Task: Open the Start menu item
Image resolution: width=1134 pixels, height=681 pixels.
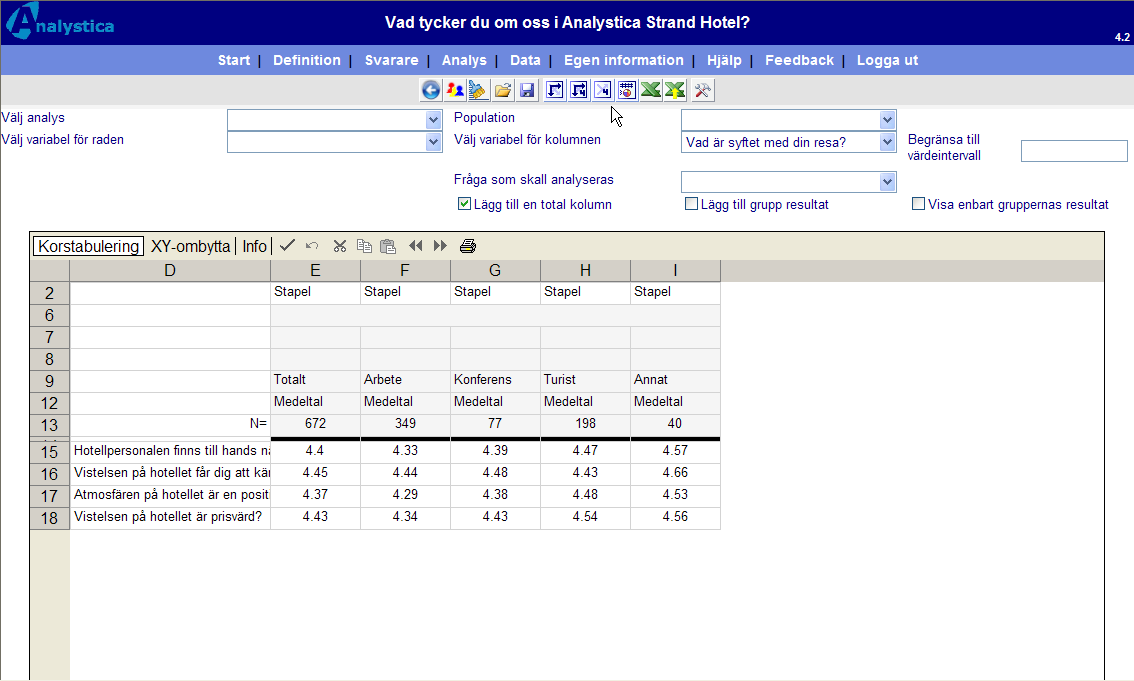Action: [x=234, y=60]
